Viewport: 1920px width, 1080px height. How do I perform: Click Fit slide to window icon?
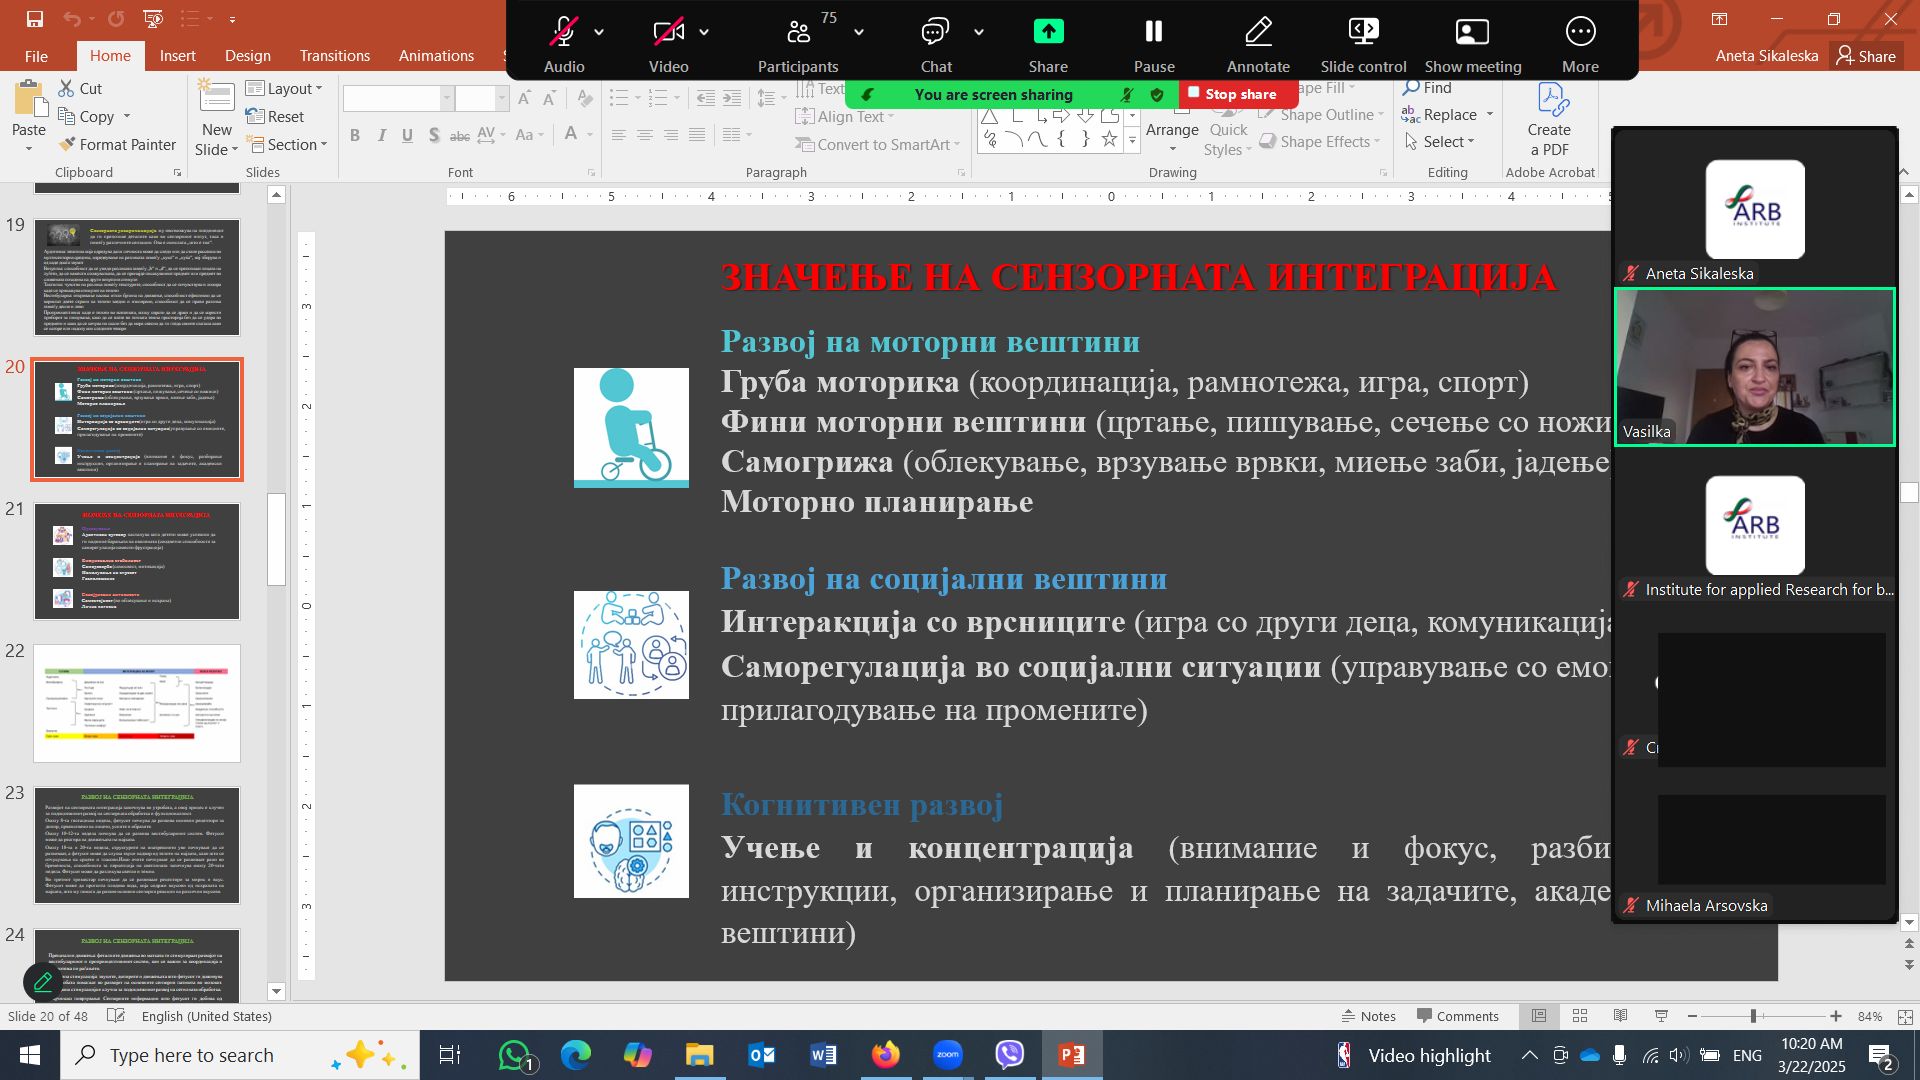1905,1016
